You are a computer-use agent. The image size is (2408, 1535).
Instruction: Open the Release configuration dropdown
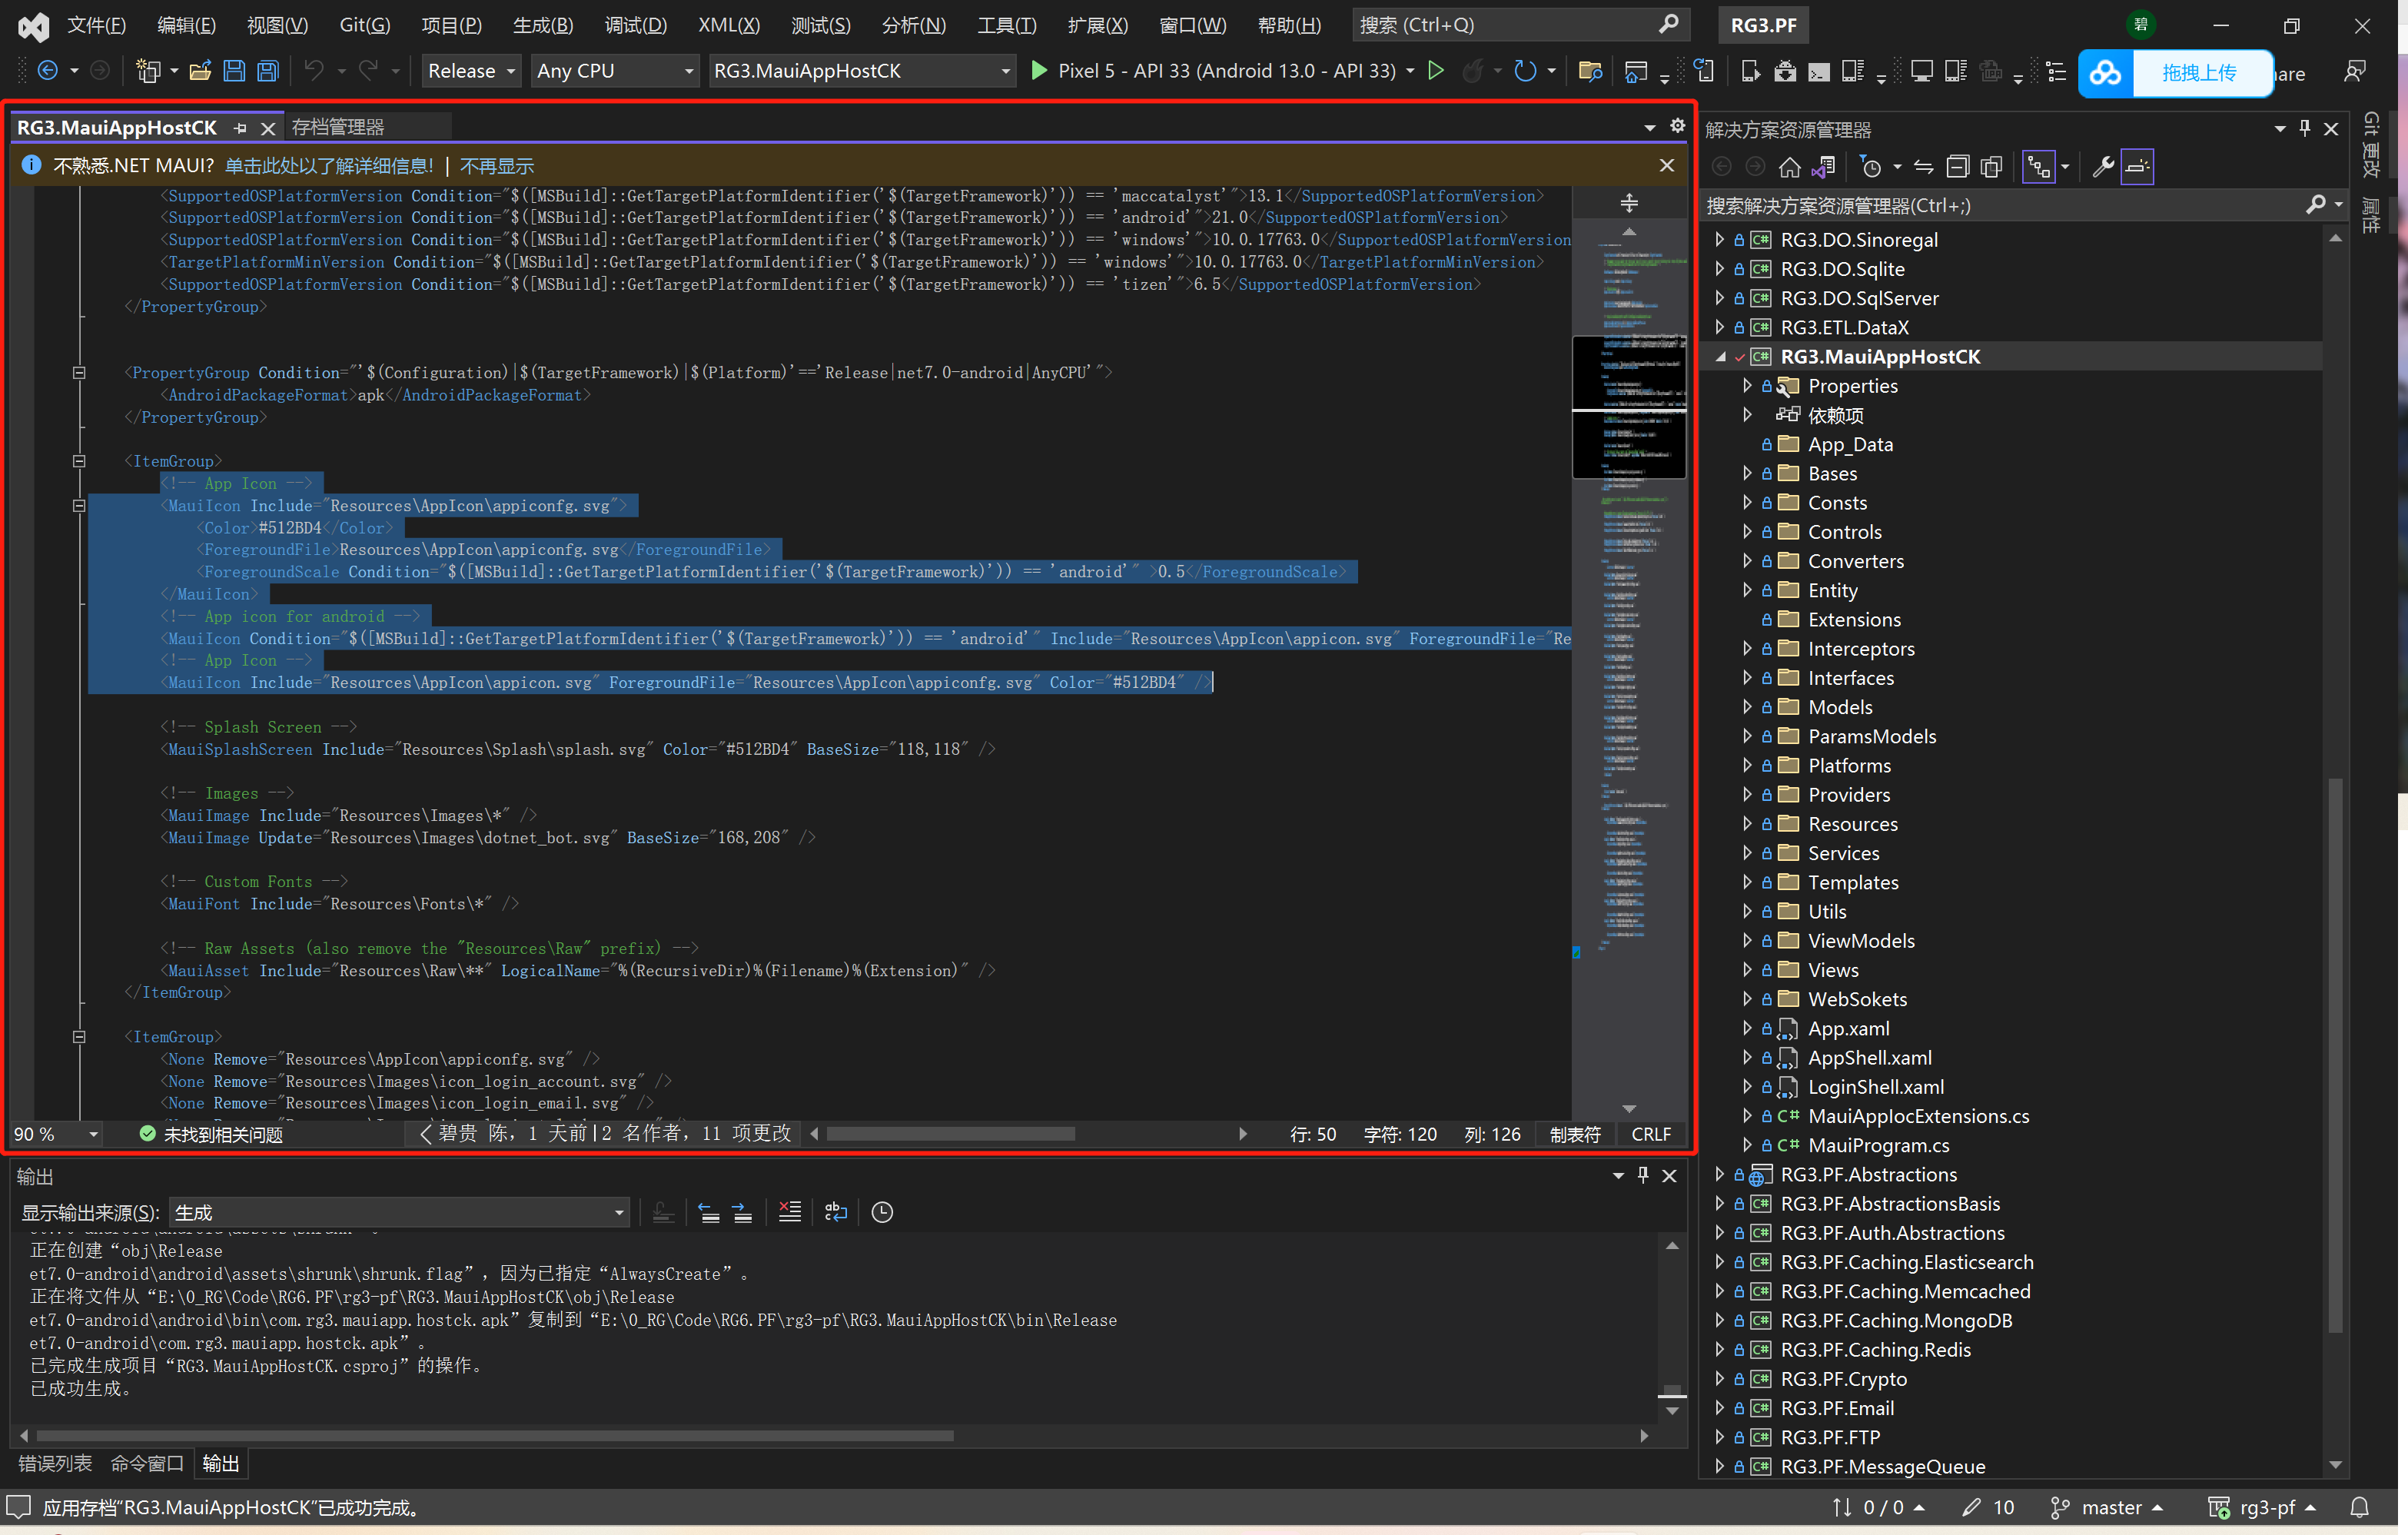pos(471,71)
